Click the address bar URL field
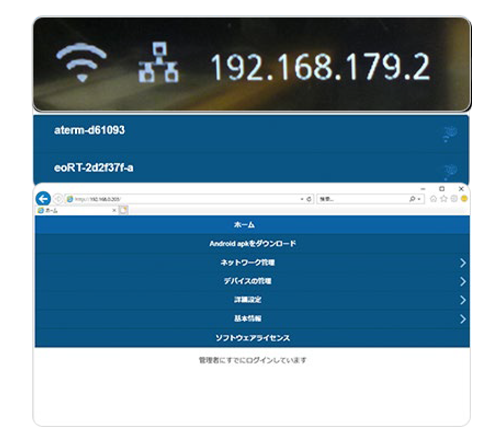502x445 pixels. (x=183, y=199)
